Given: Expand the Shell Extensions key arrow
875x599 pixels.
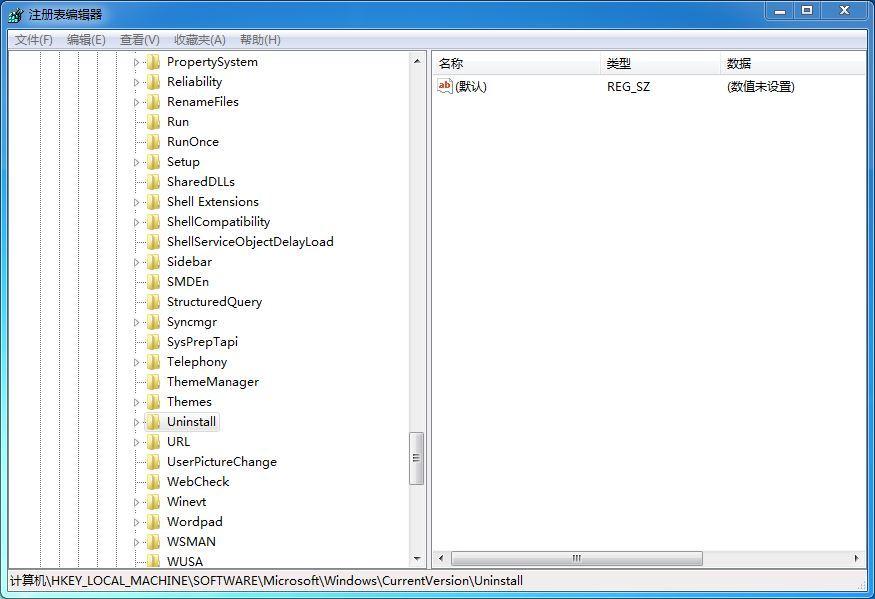Looking at the screenshot, I should (137, 203).
